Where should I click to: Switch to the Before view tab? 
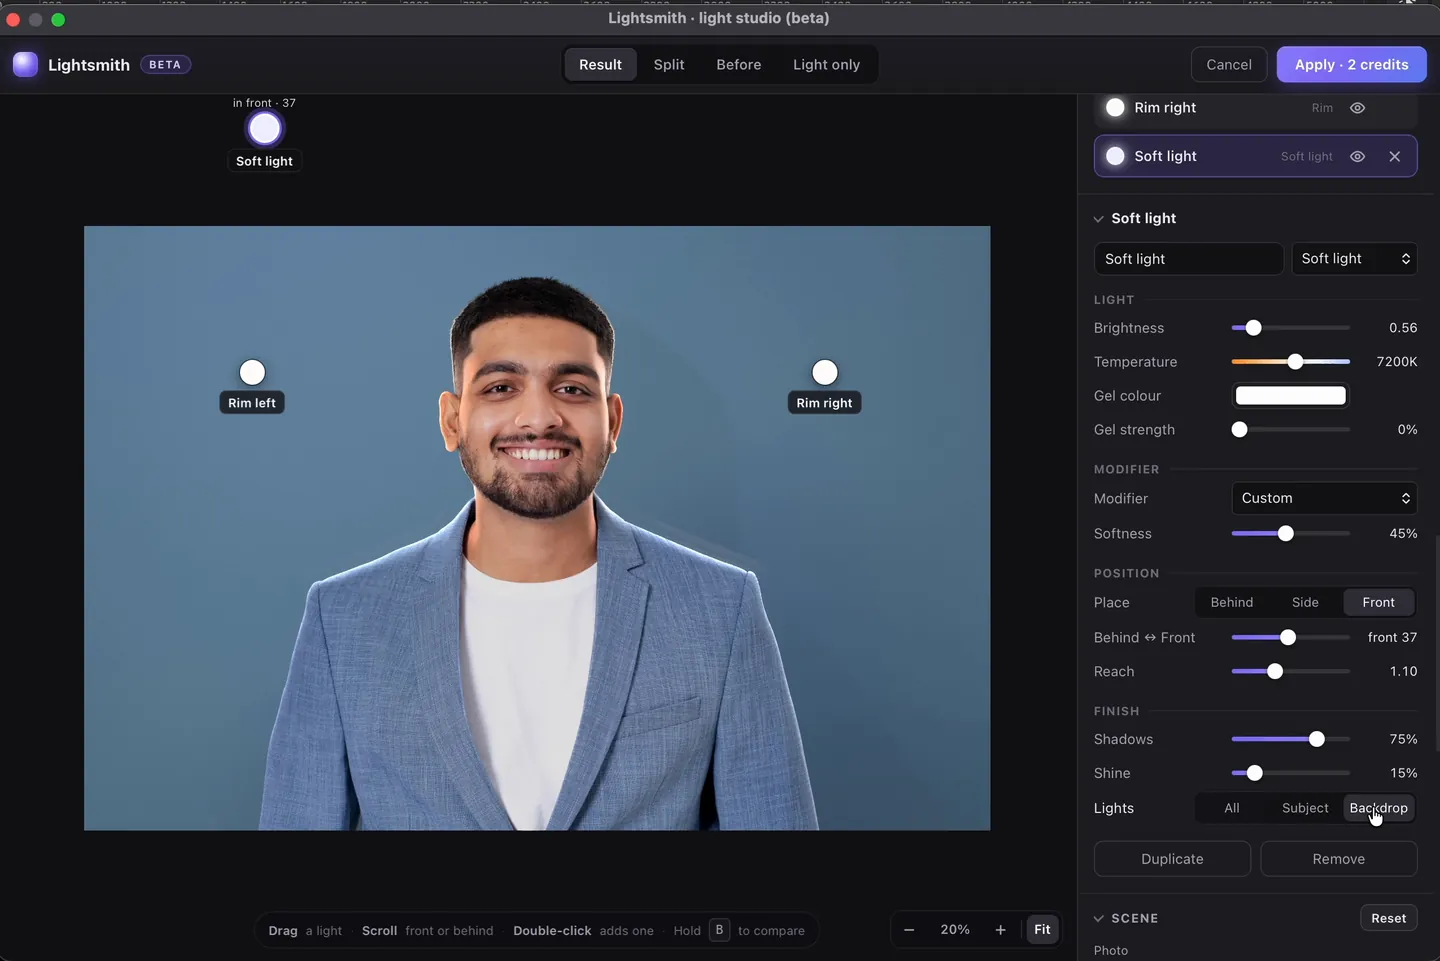[x=739, y=65]
